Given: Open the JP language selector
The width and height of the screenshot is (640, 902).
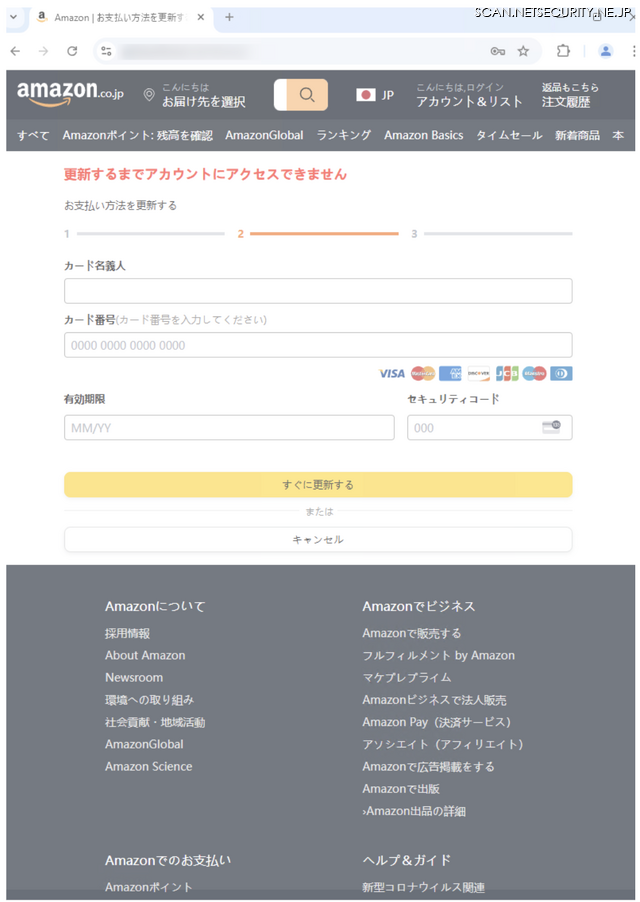Looking at the screenshot, I should pos(375,95).
